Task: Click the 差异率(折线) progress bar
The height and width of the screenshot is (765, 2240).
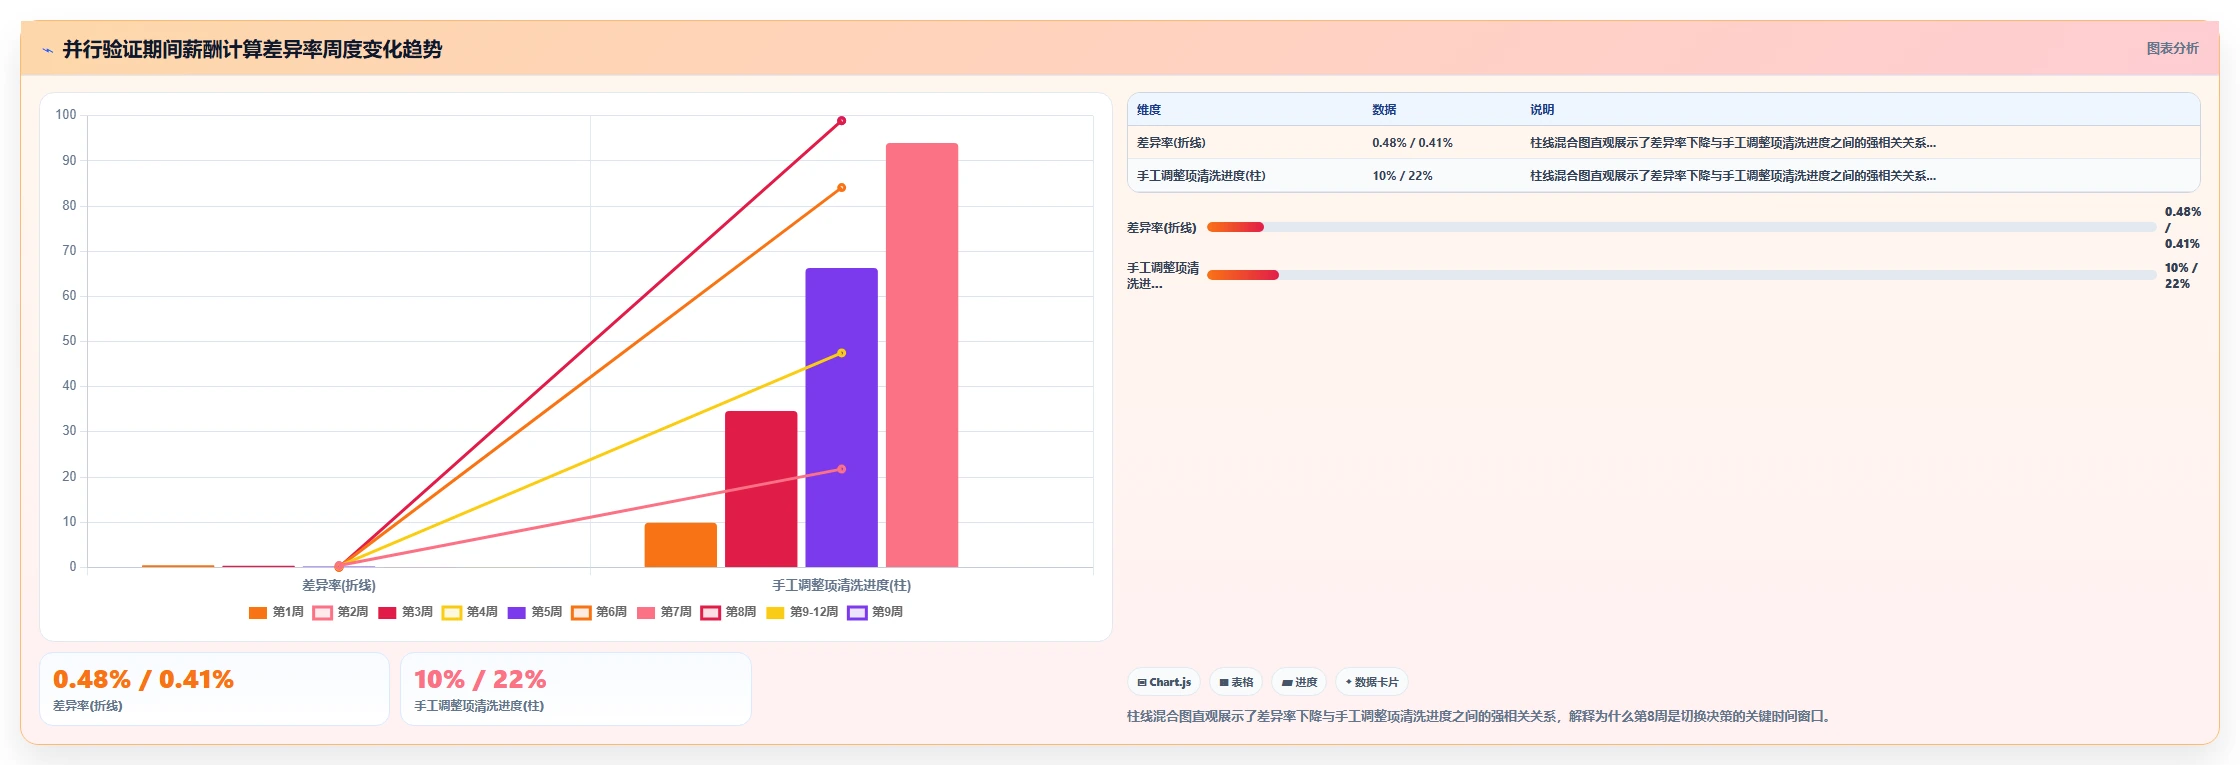Action: (x=1681, y=227)
